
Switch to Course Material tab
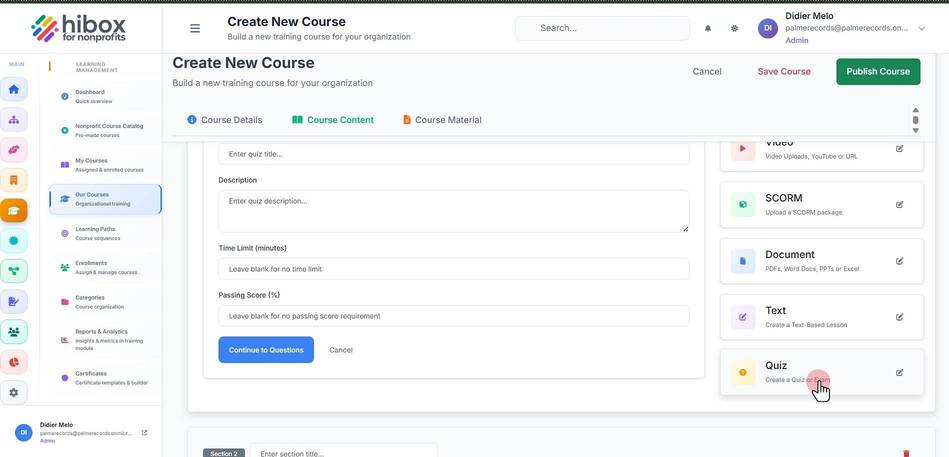[442, 120]
